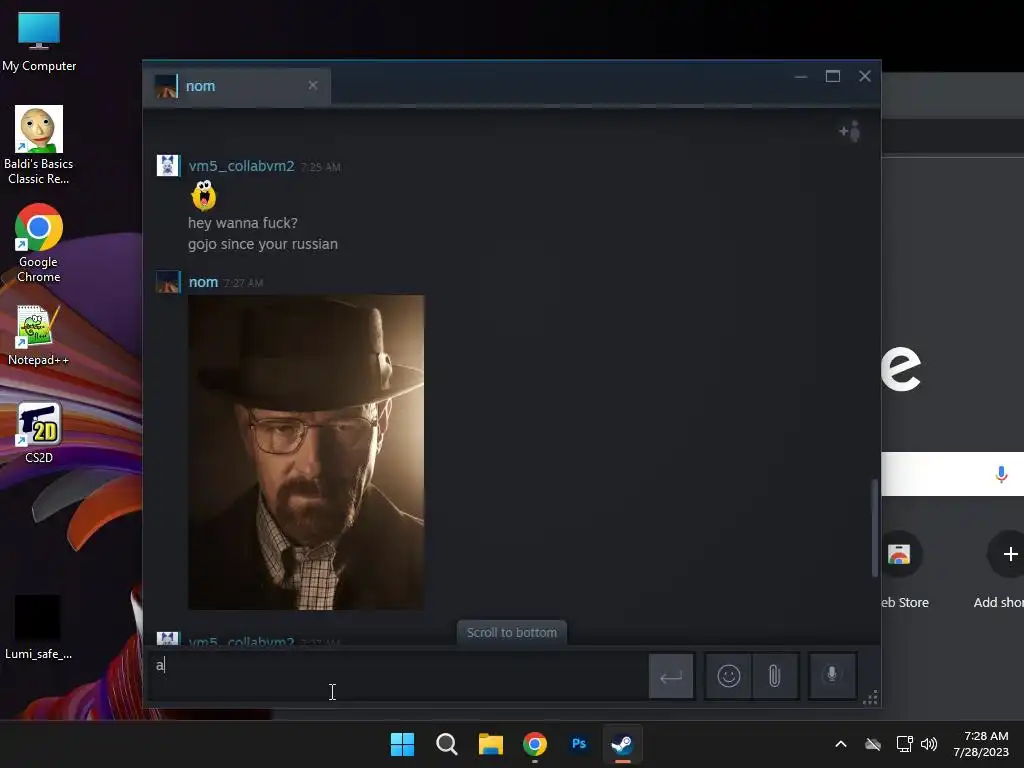Open File Explorer from the taskbar
1024x768 pixels.
point(490,744)
